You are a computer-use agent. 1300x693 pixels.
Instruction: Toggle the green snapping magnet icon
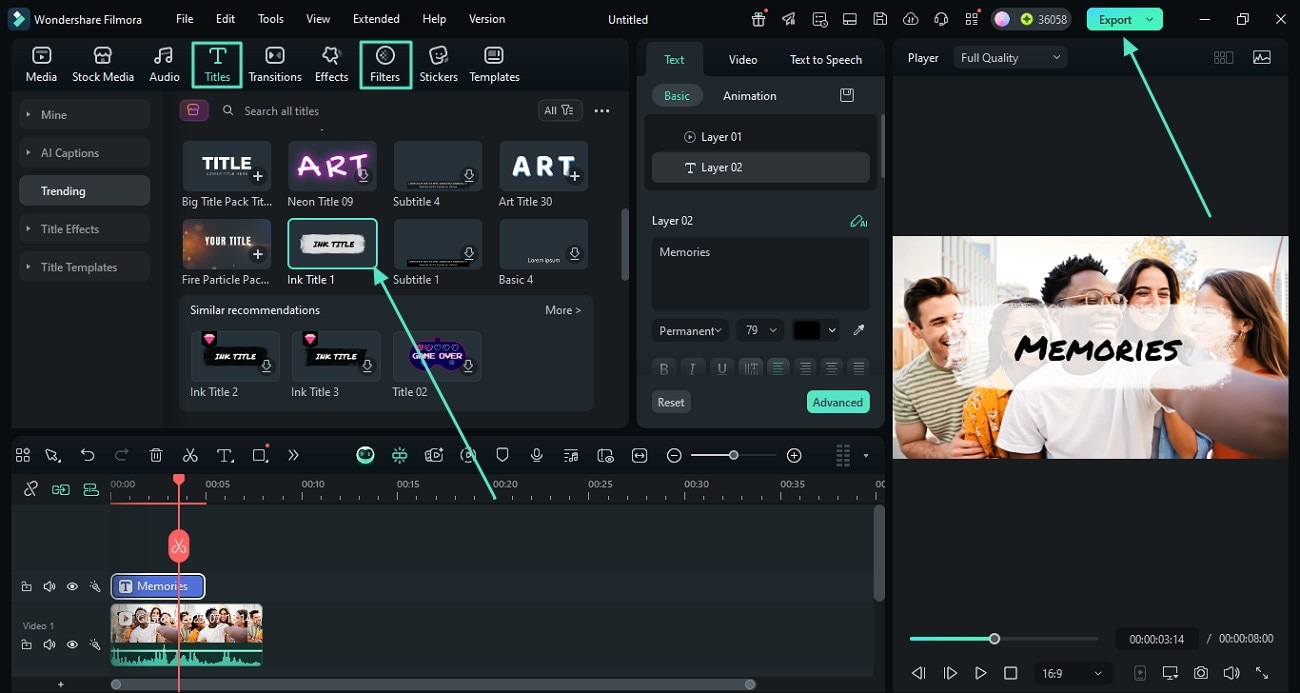click(x=400, y=455)
